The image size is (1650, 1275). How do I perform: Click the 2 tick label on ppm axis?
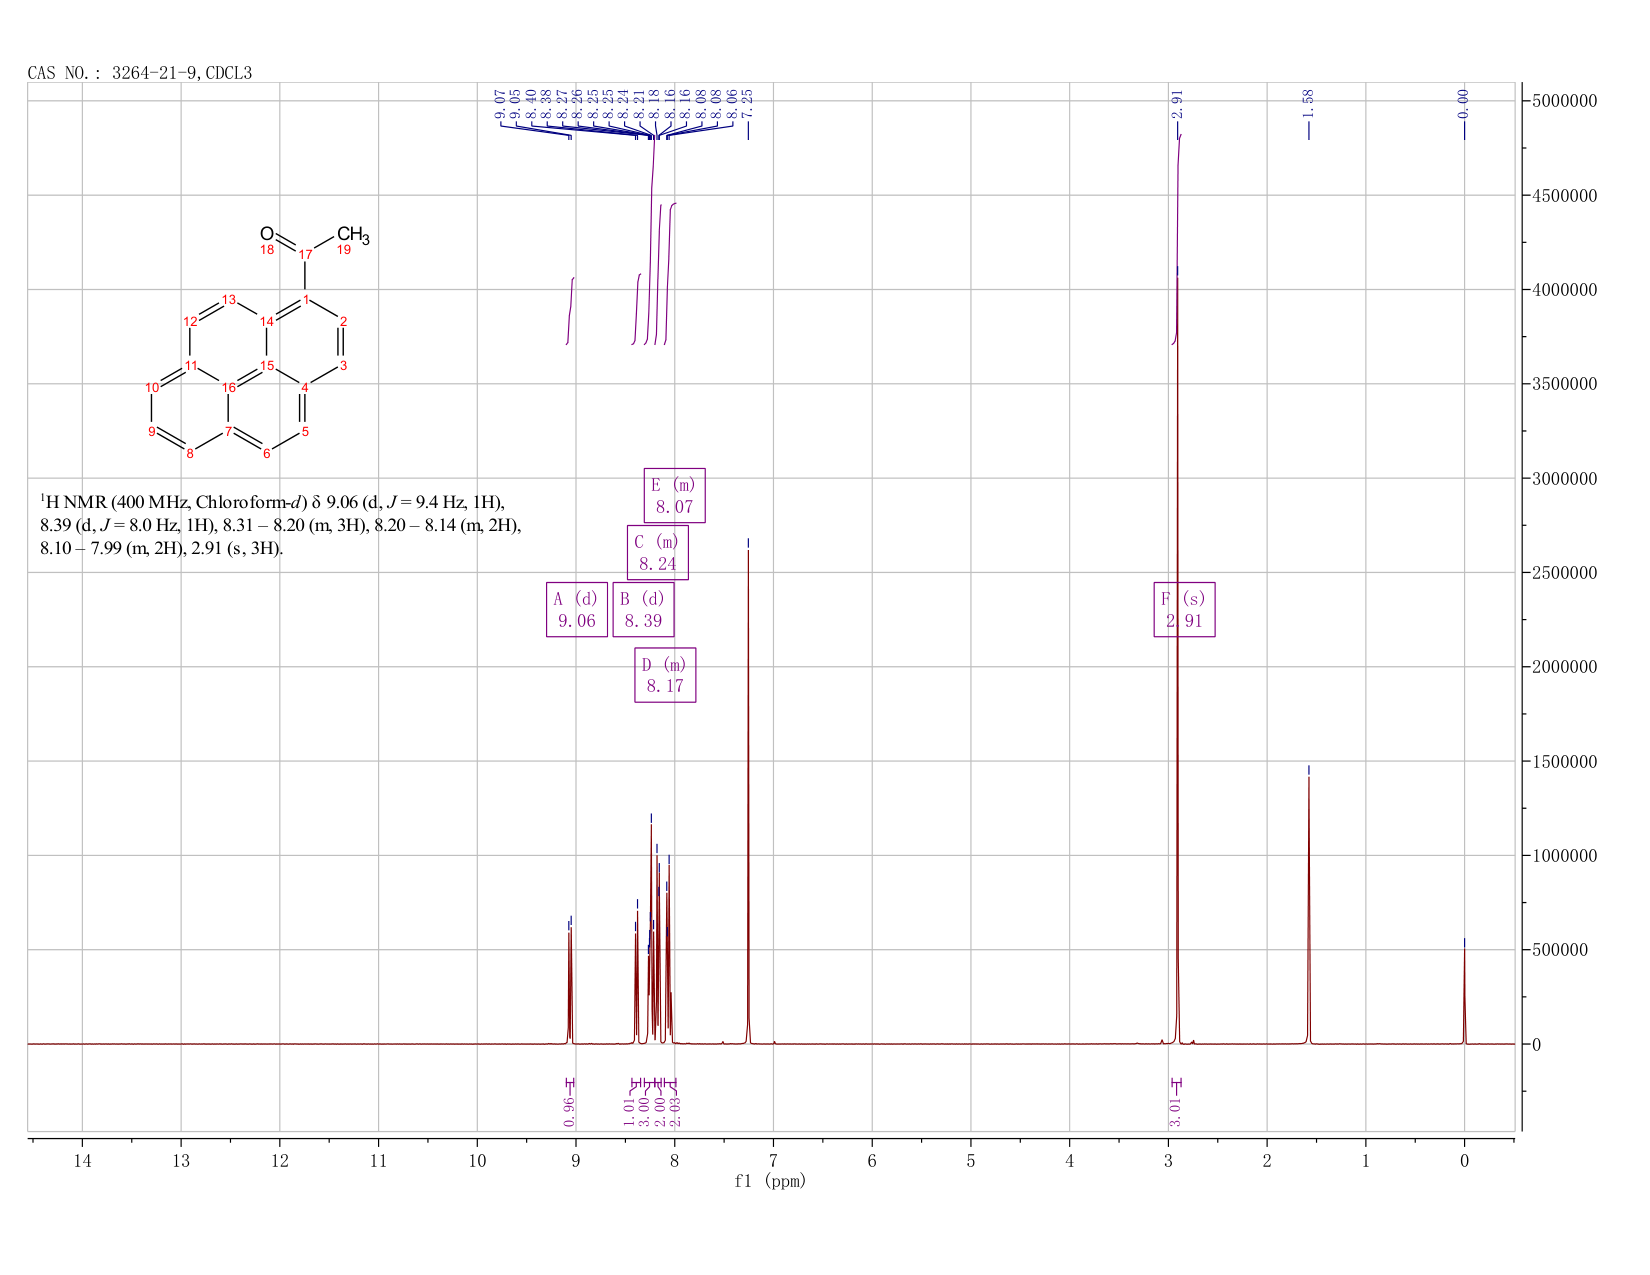[x=1267, y=1160]
